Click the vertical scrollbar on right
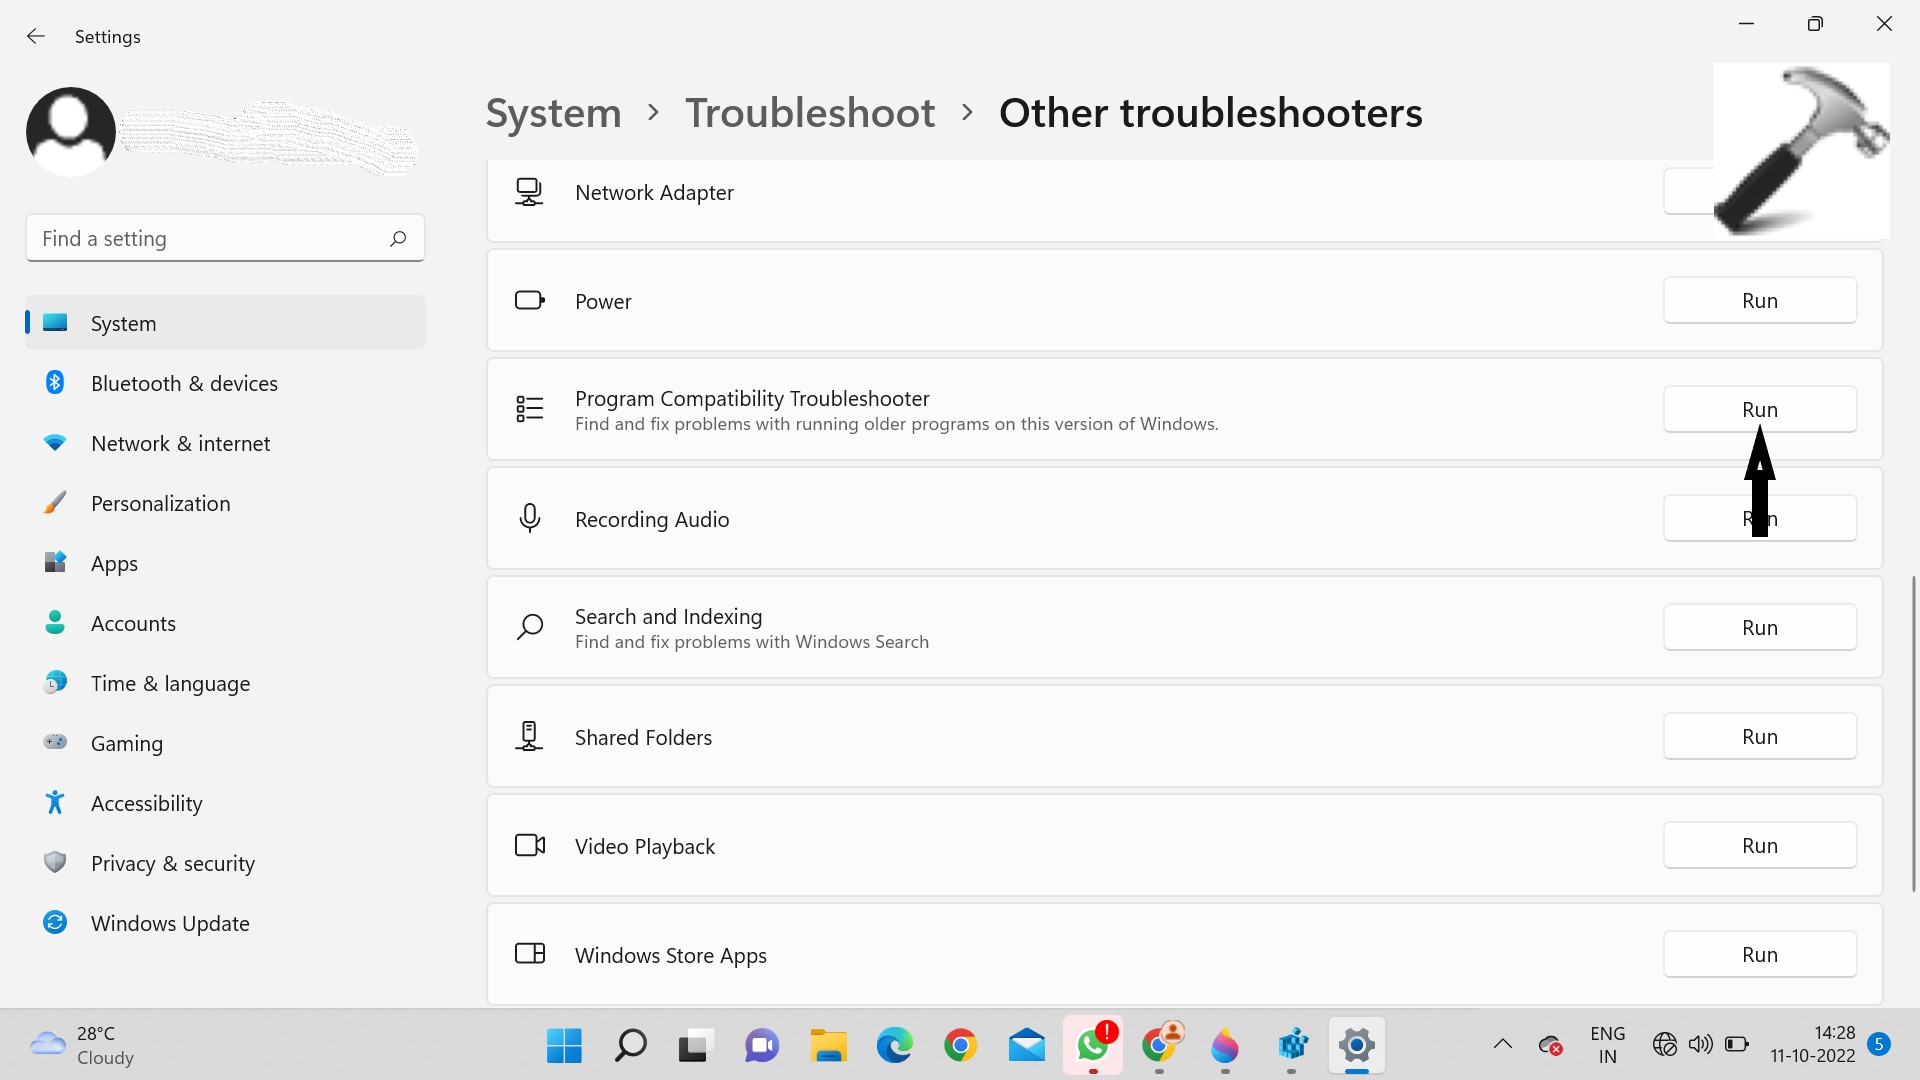 [1913, 732]
